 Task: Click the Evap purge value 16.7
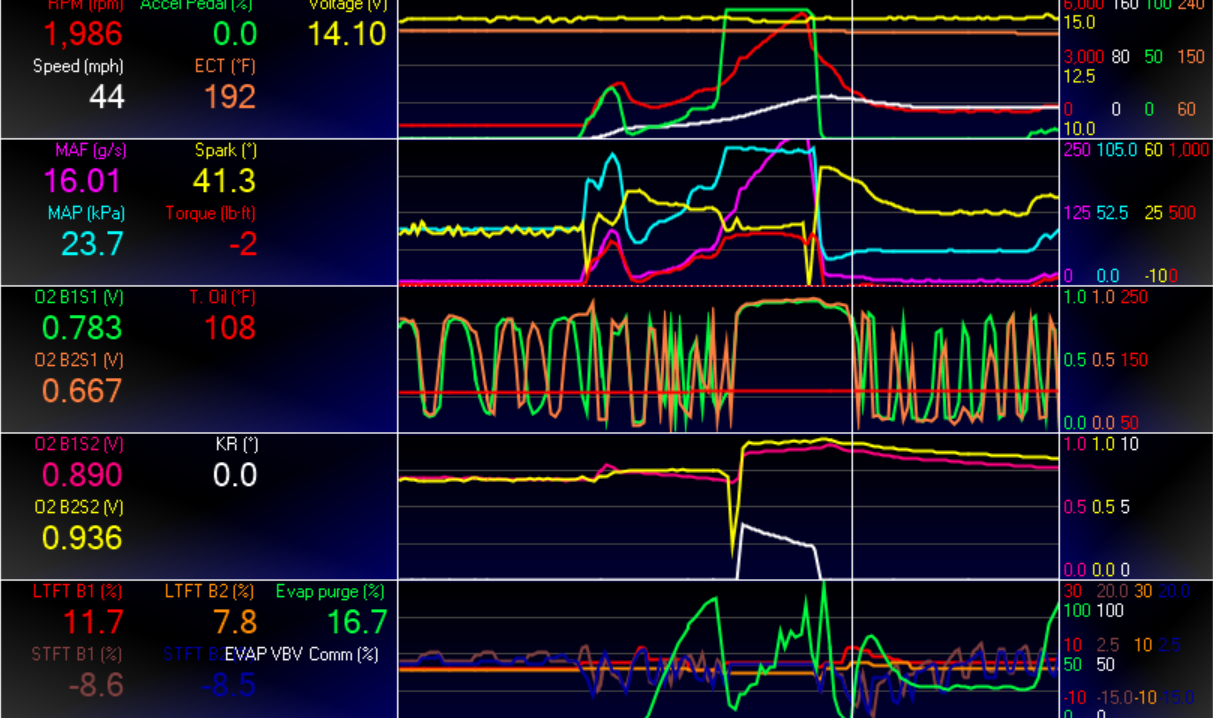[356, 621]
